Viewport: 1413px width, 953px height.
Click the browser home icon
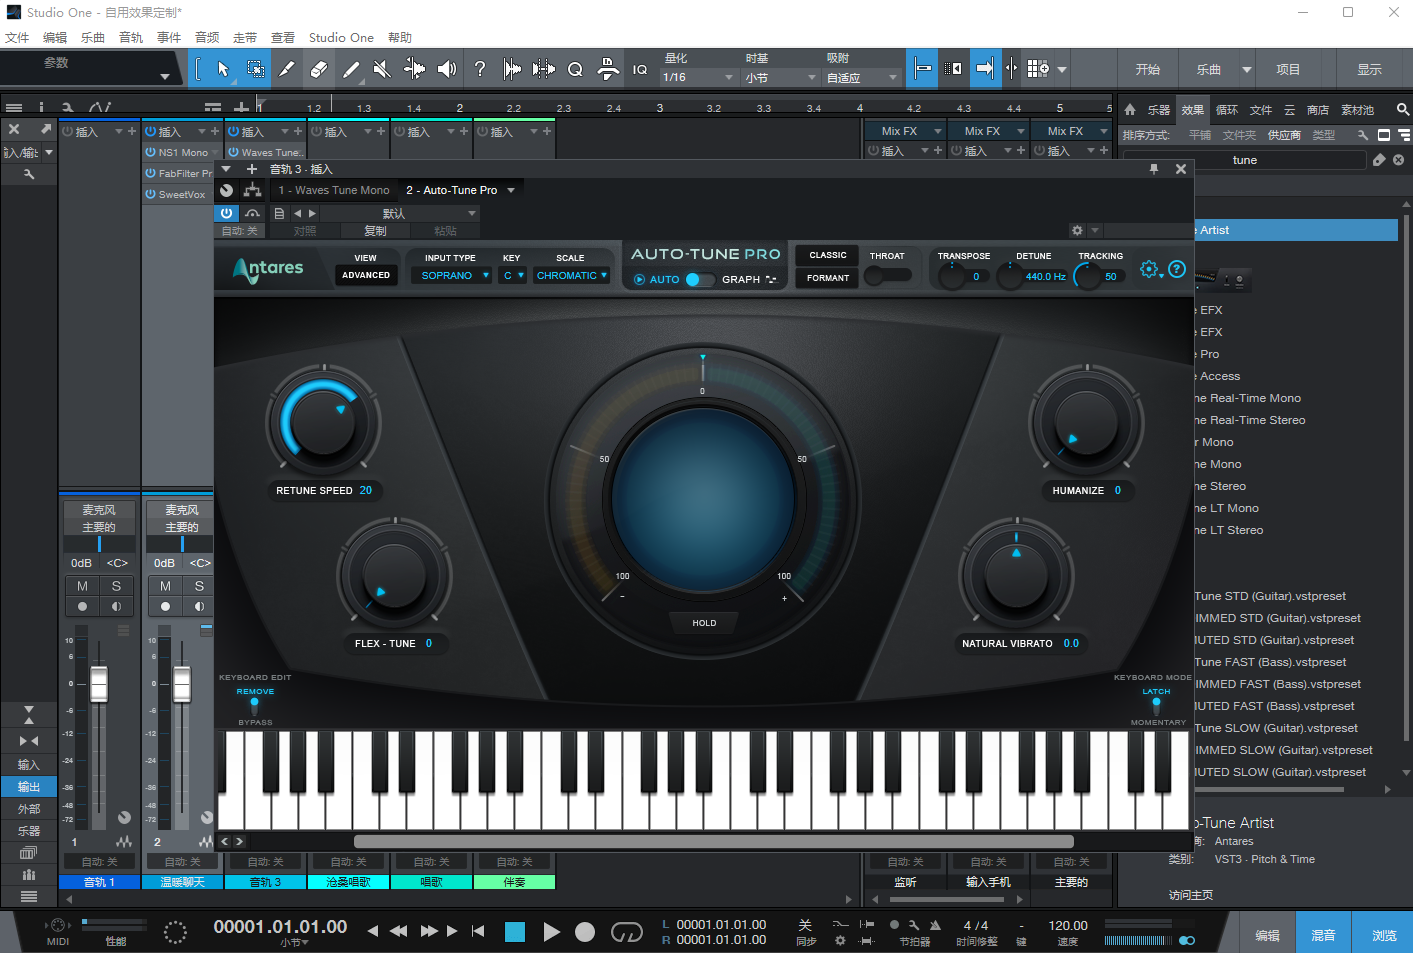click(x=1130, y=110)
